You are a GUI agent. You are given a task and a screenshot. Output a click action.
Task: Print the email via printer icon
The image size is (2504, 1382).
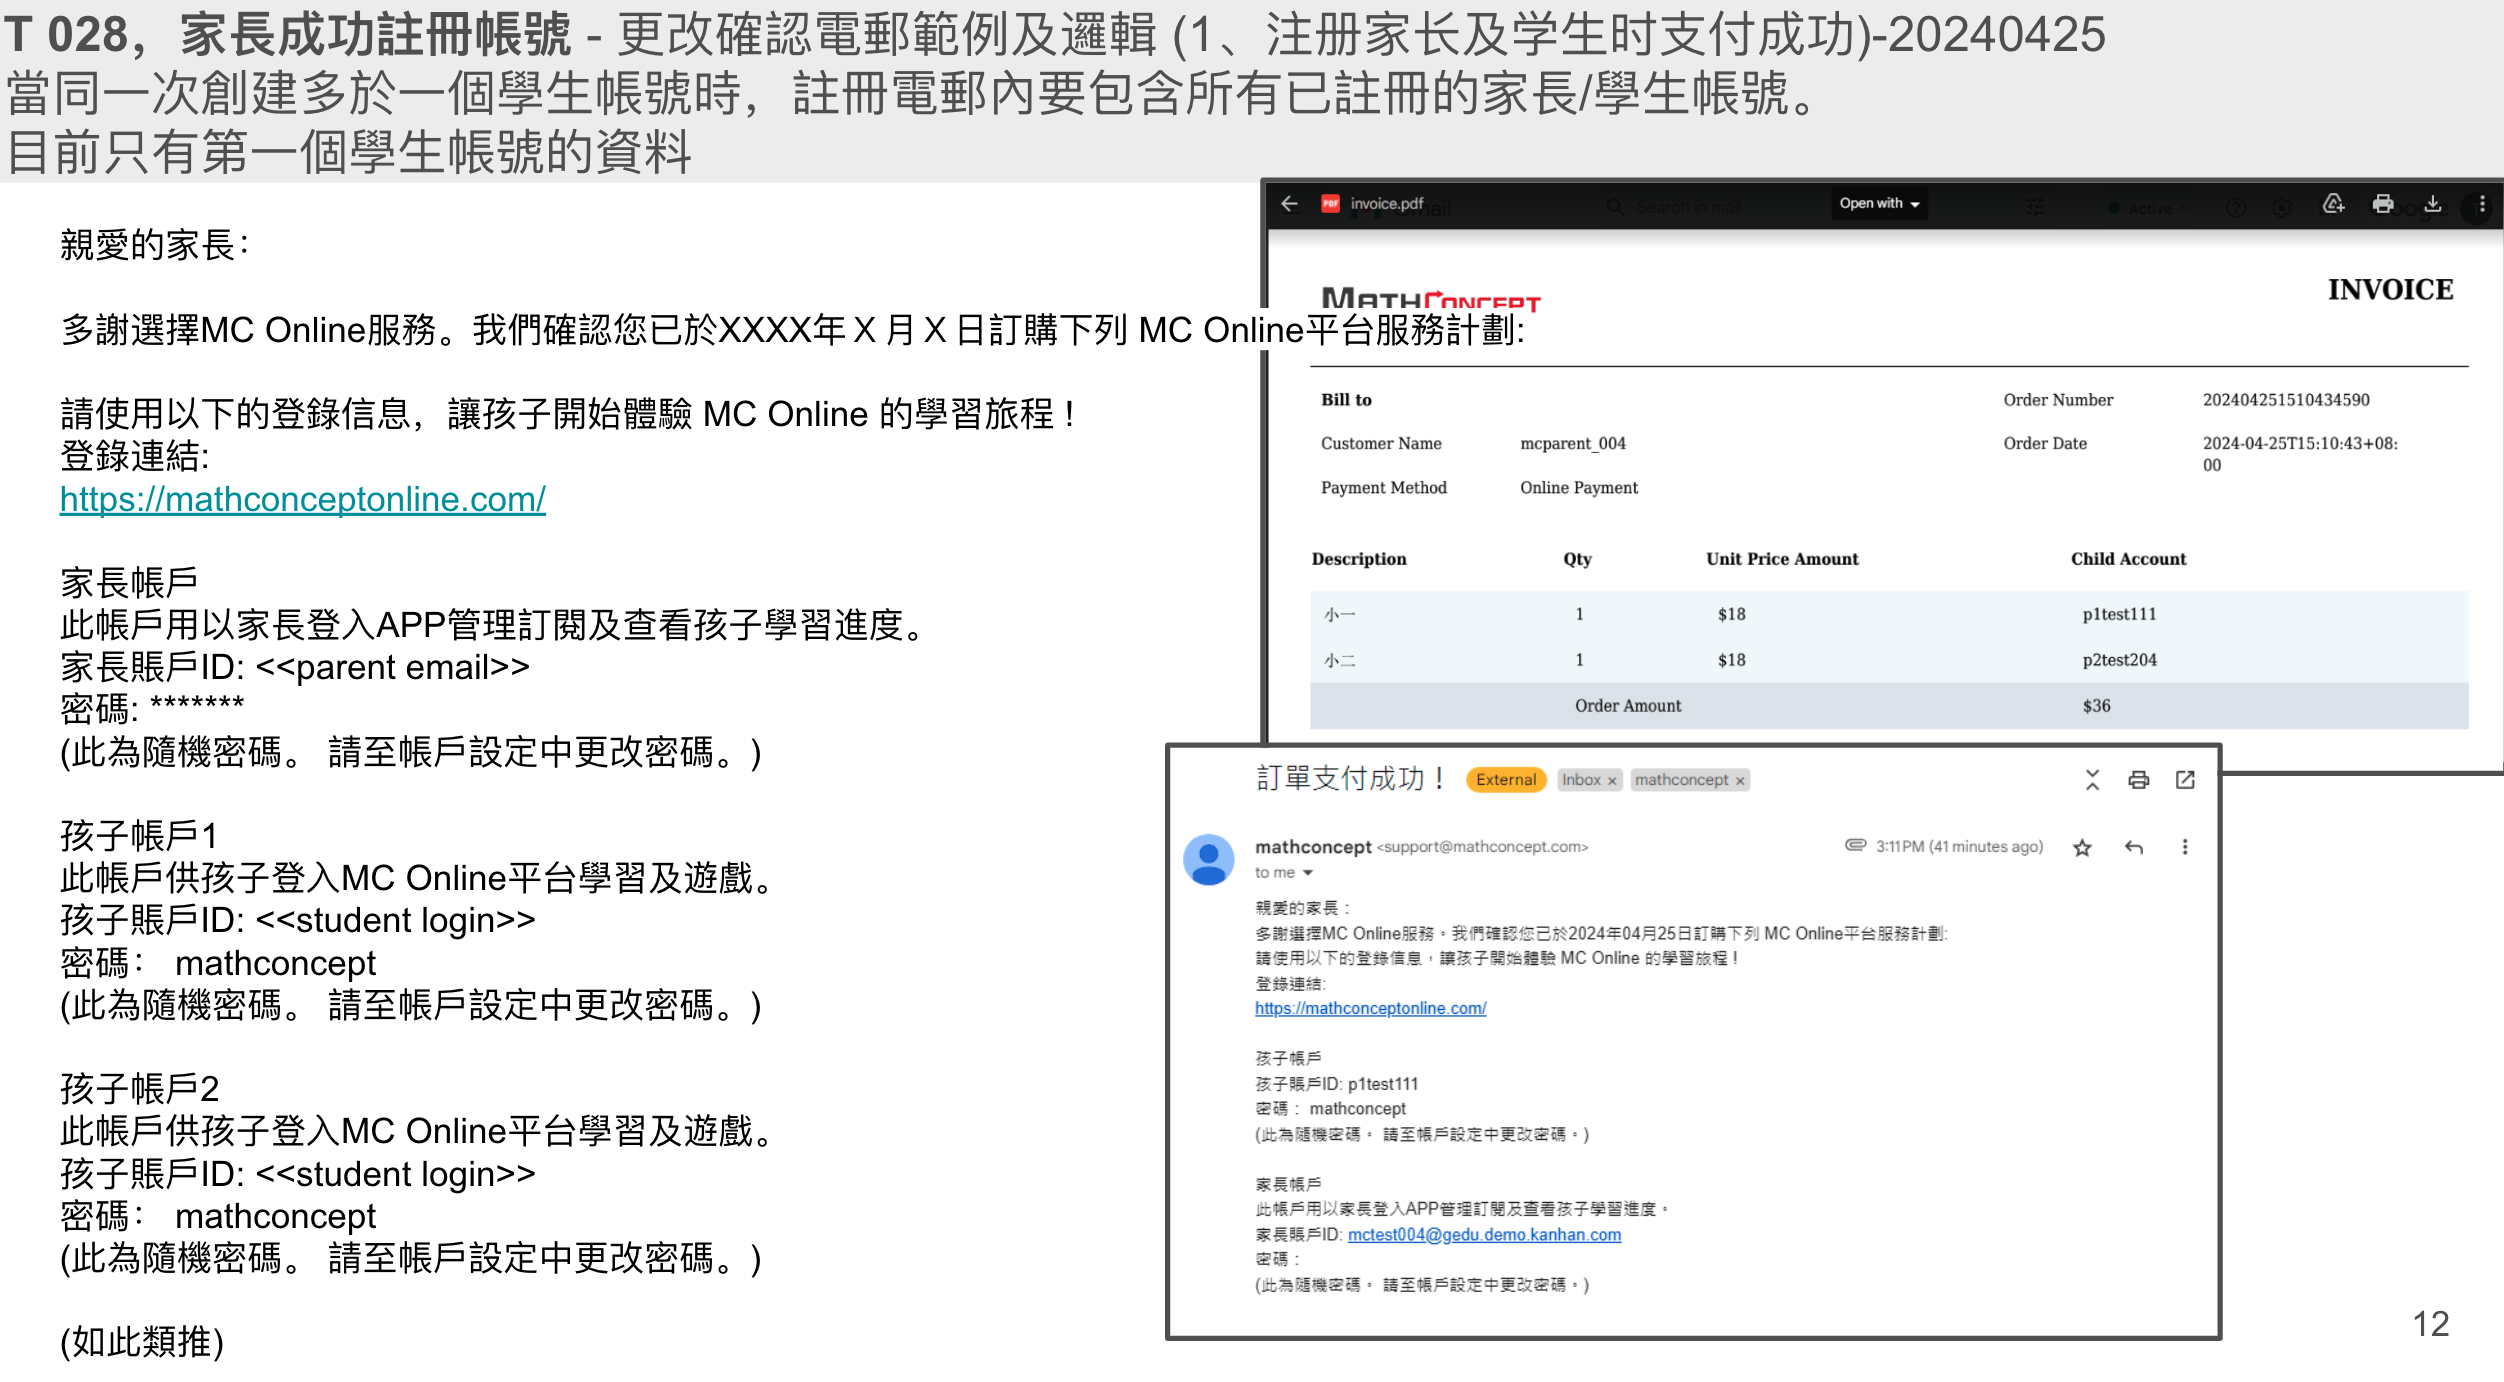point(2139,780)
